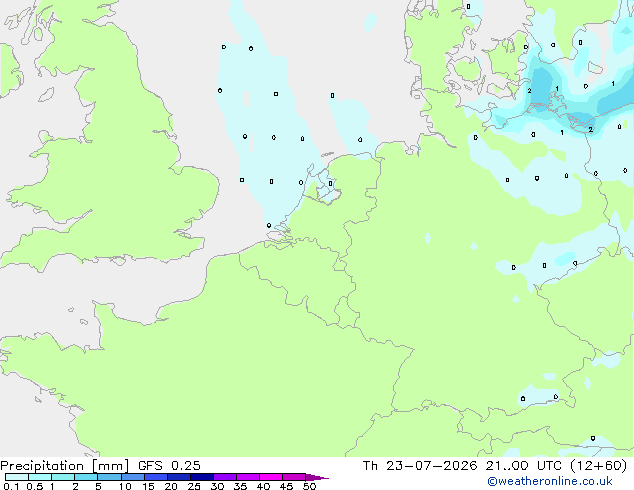The height and width of the screenshot is (490, 634).
Task: Click the '50' legend scale number
Action: pyautogui.click(x=309, y=486)
